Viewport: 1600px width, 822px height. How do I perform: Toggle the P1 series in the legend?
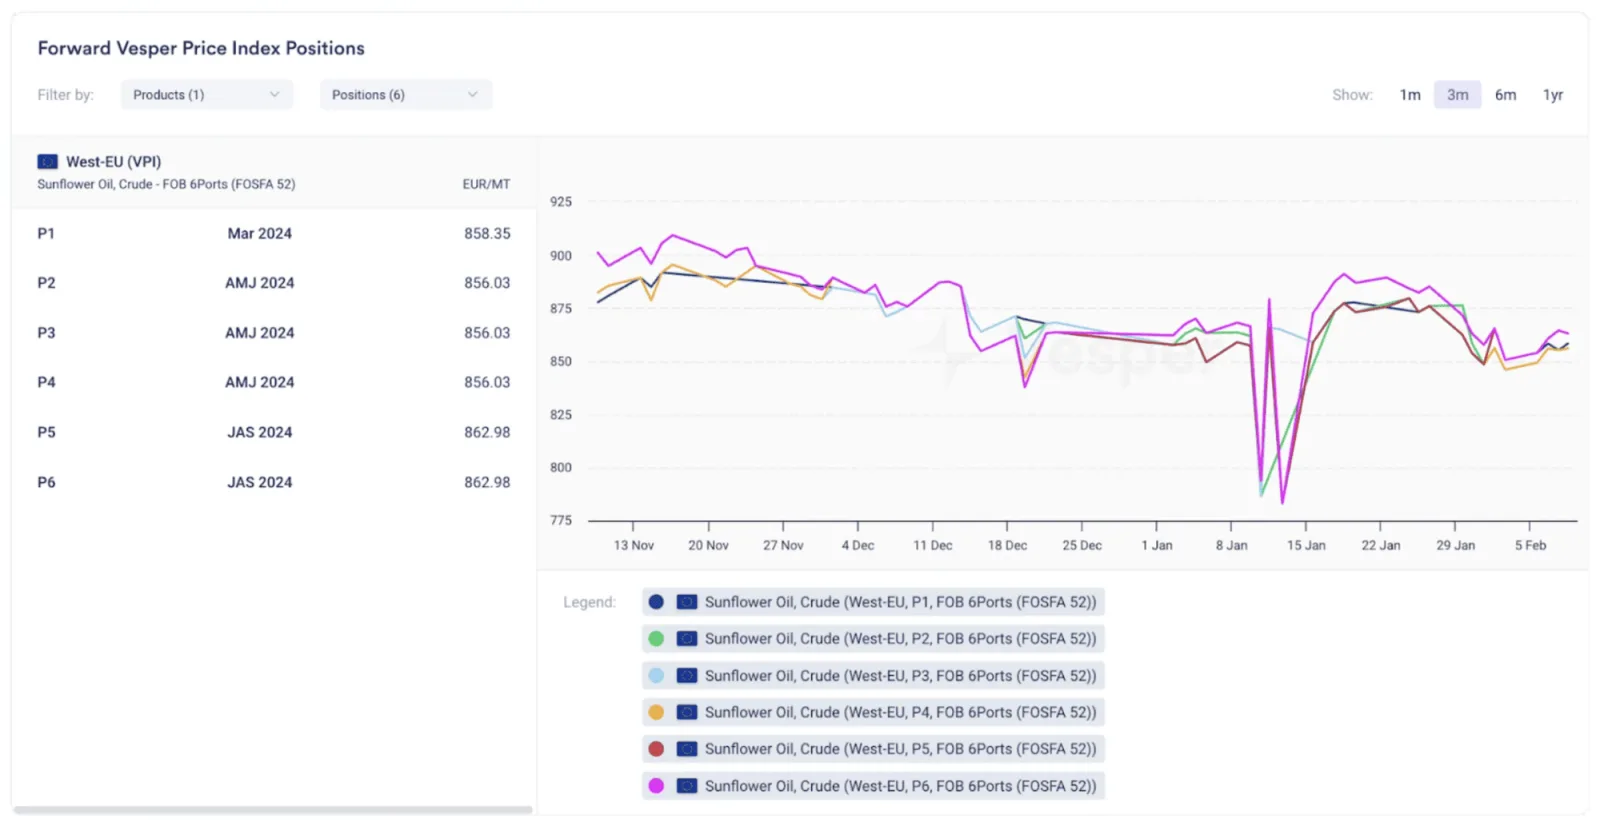pos(873,602)
